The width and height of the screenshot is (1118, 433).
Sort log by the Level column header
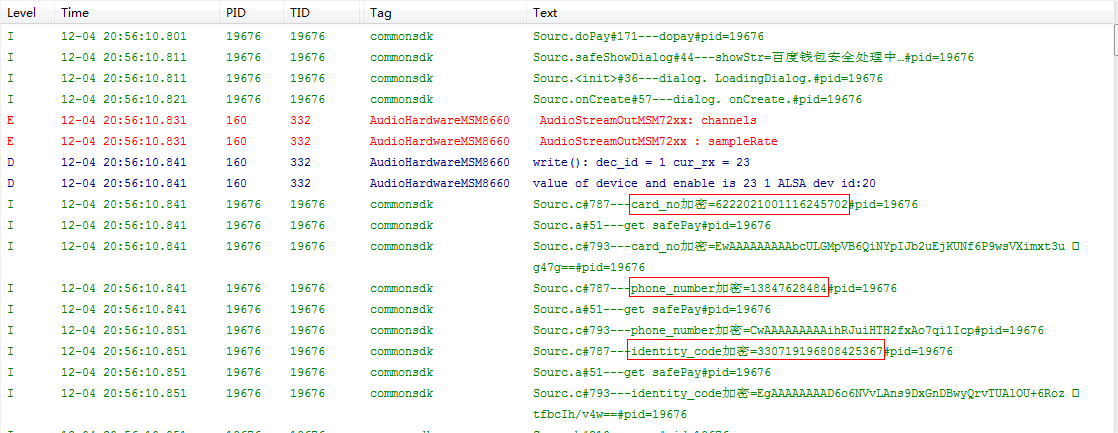27,12
